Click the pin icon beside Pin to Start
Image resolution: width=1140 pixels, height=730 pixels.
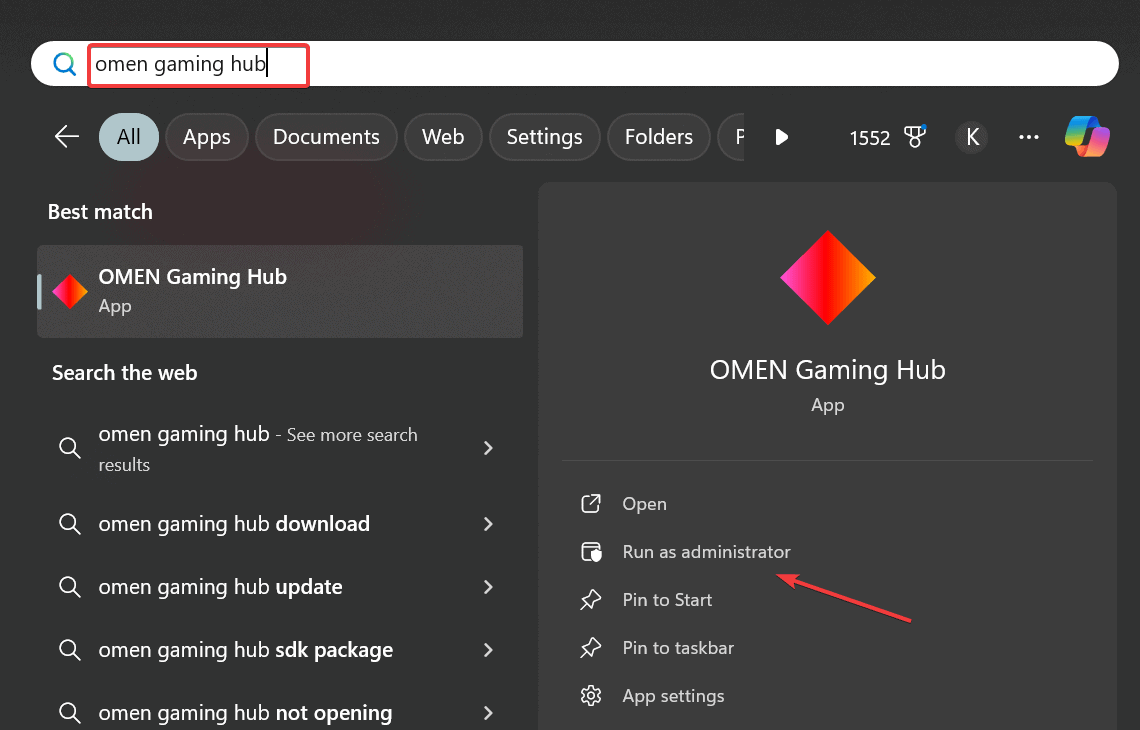coord(590,600)
